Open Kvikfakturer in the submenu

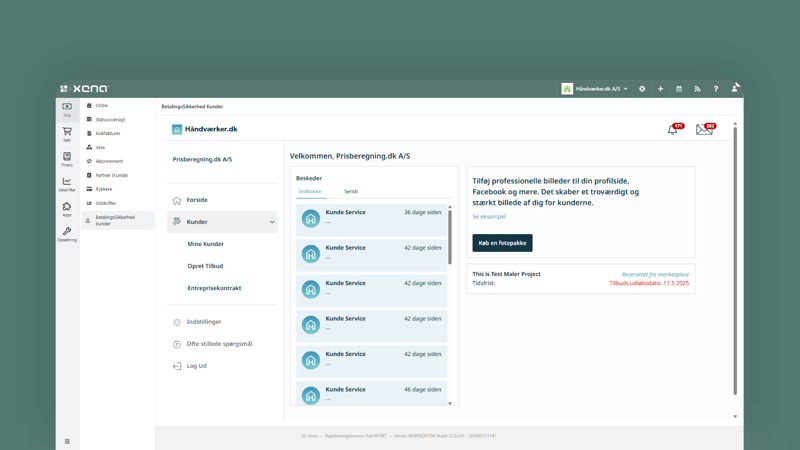pos(108,133)
